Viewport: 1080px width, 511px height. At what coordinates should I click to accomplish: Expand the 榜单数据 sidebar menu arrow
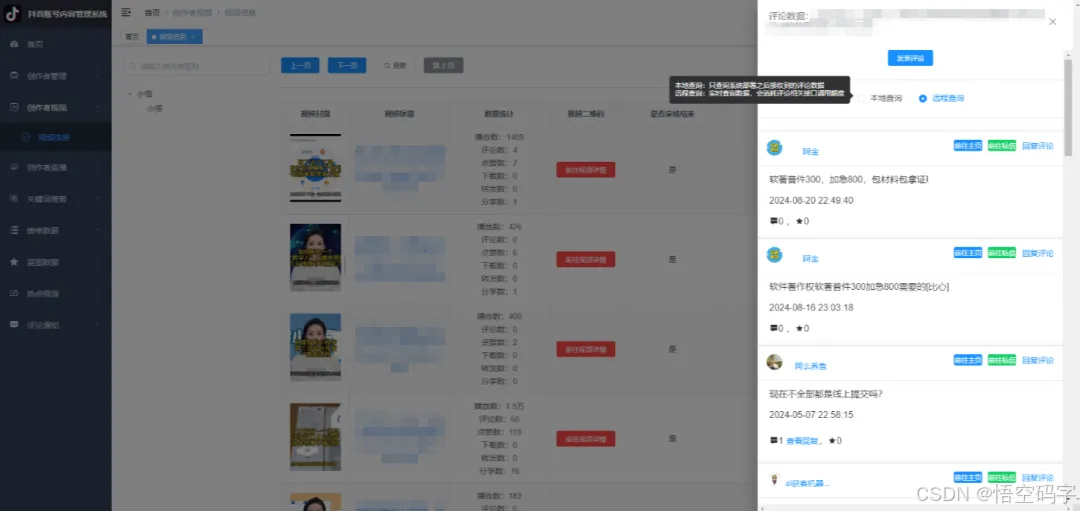[x=97, y=230]
